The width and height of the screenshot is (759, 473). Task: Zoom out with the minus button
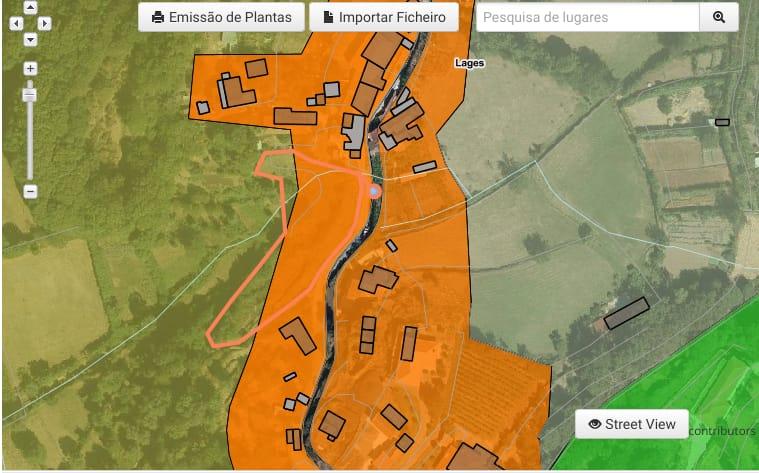point(30,192)
